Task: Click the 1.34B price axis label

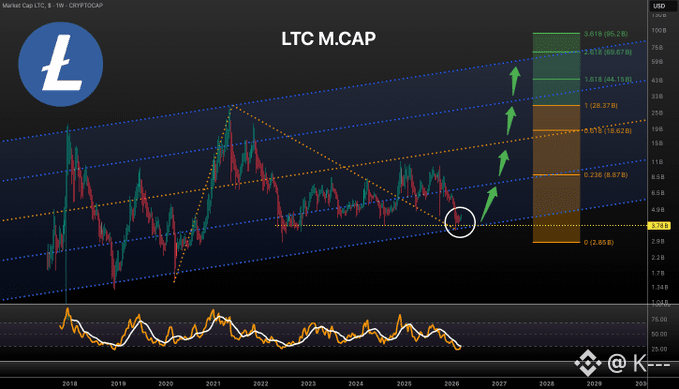Action: [x=660, y=288]
